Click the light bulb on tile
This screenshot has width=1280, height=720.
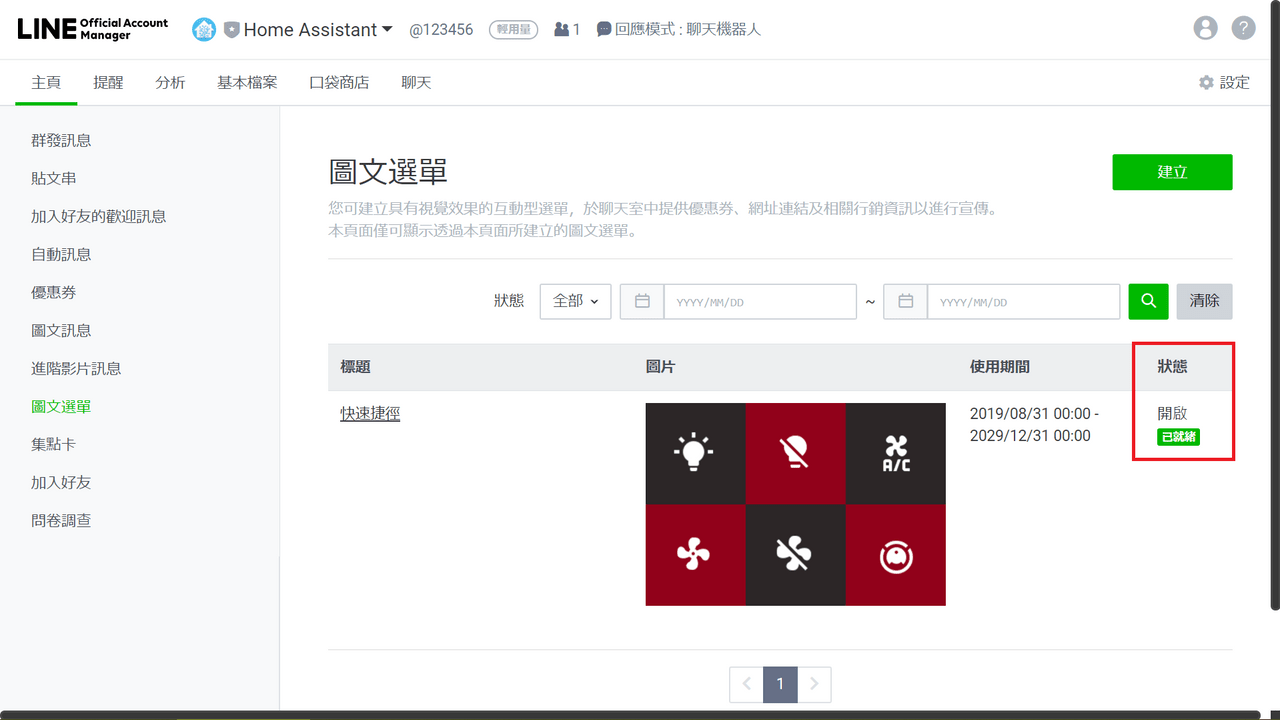(x=695, y=453)
